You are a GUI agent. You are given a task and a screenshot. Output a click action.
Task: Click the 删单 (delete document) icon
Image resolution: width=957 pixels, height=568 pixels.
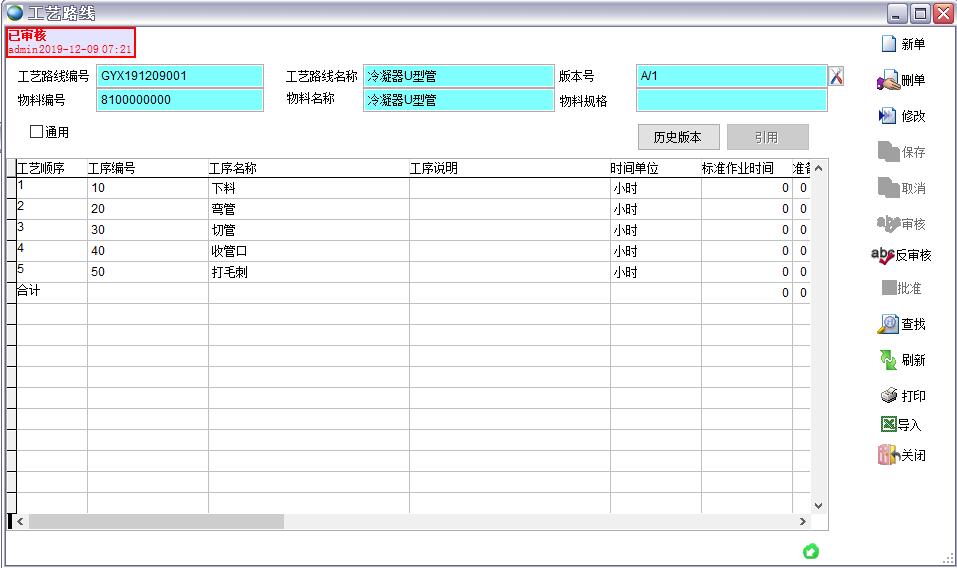pos(888,81)
